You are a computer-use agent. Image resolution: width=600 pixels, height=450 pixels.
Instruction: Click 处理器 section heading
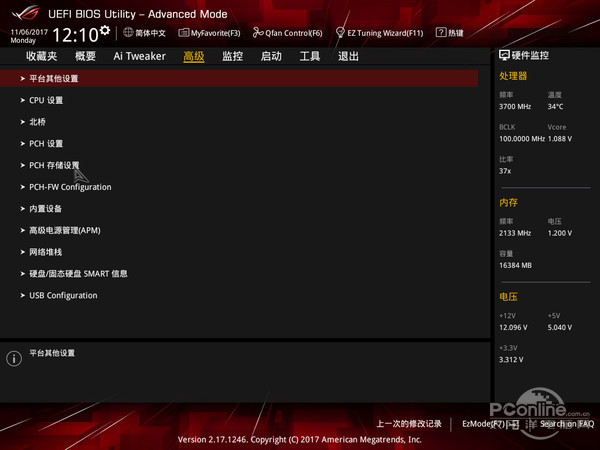point(513,76)
